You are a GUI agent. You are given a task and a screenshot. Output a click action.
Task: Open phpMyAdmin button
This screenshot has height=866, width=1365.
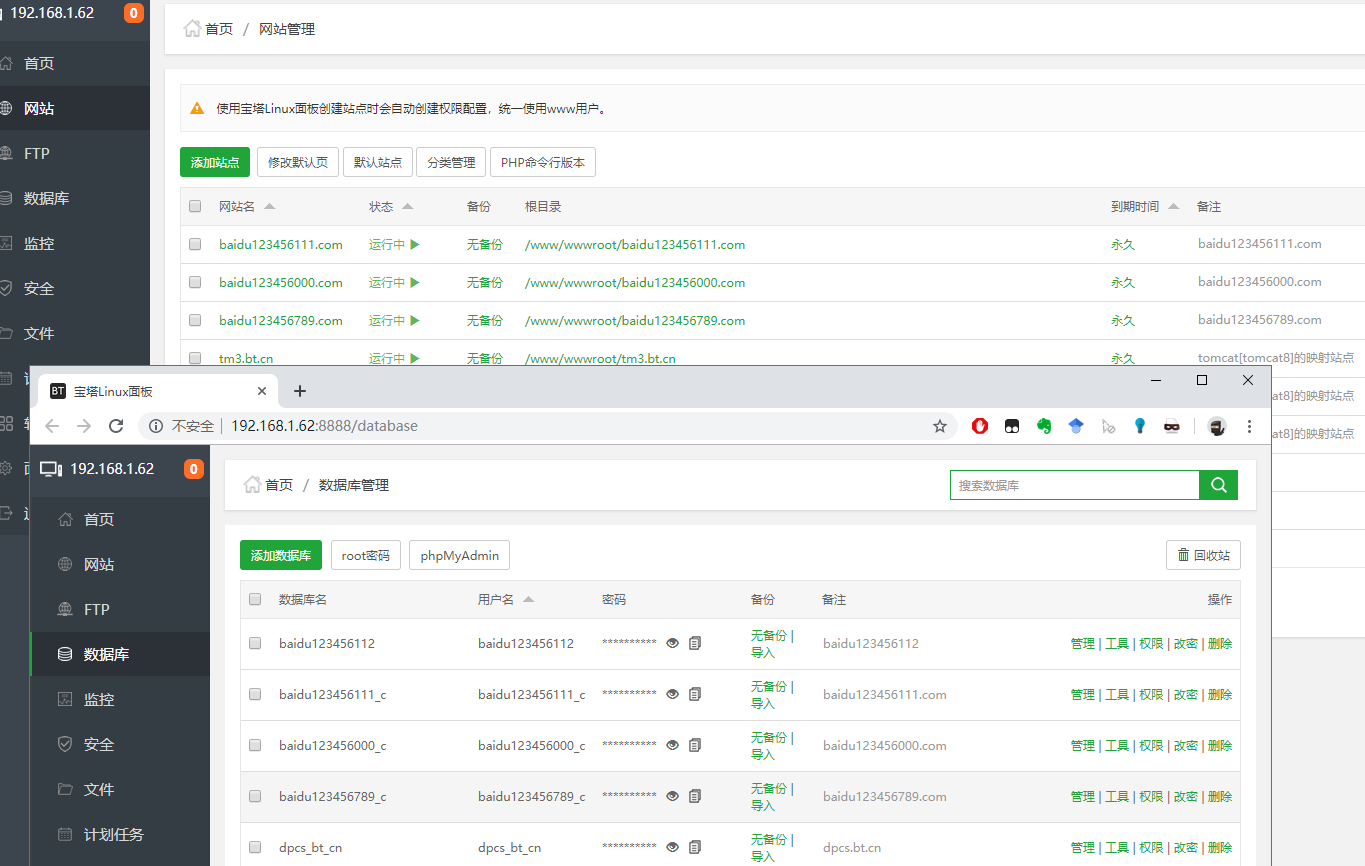point(459,555)
